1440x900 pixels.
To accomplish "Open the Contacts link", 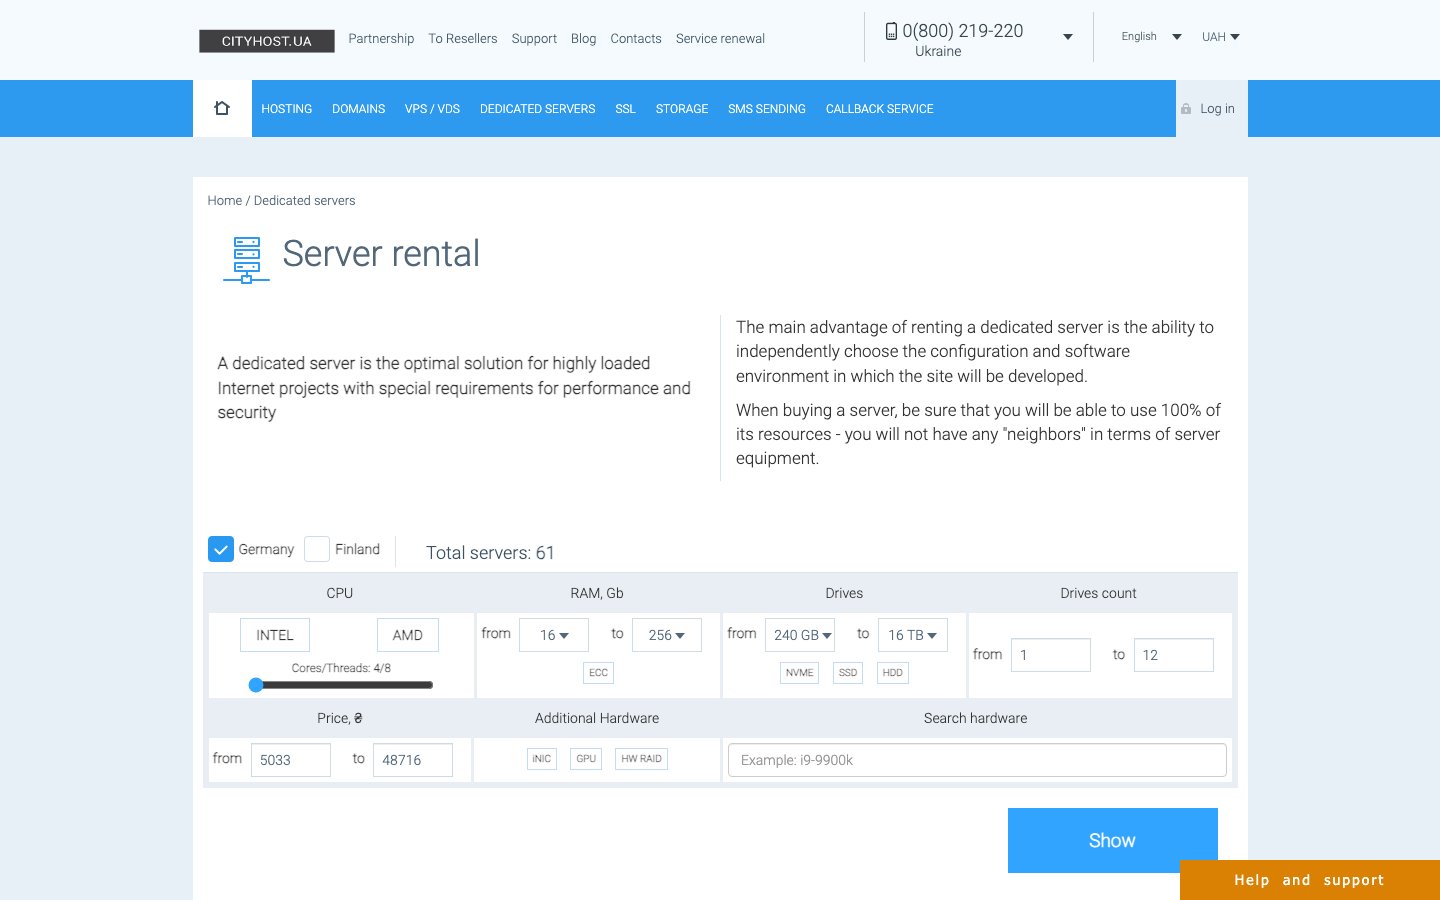I will click(x=636, y=39).
